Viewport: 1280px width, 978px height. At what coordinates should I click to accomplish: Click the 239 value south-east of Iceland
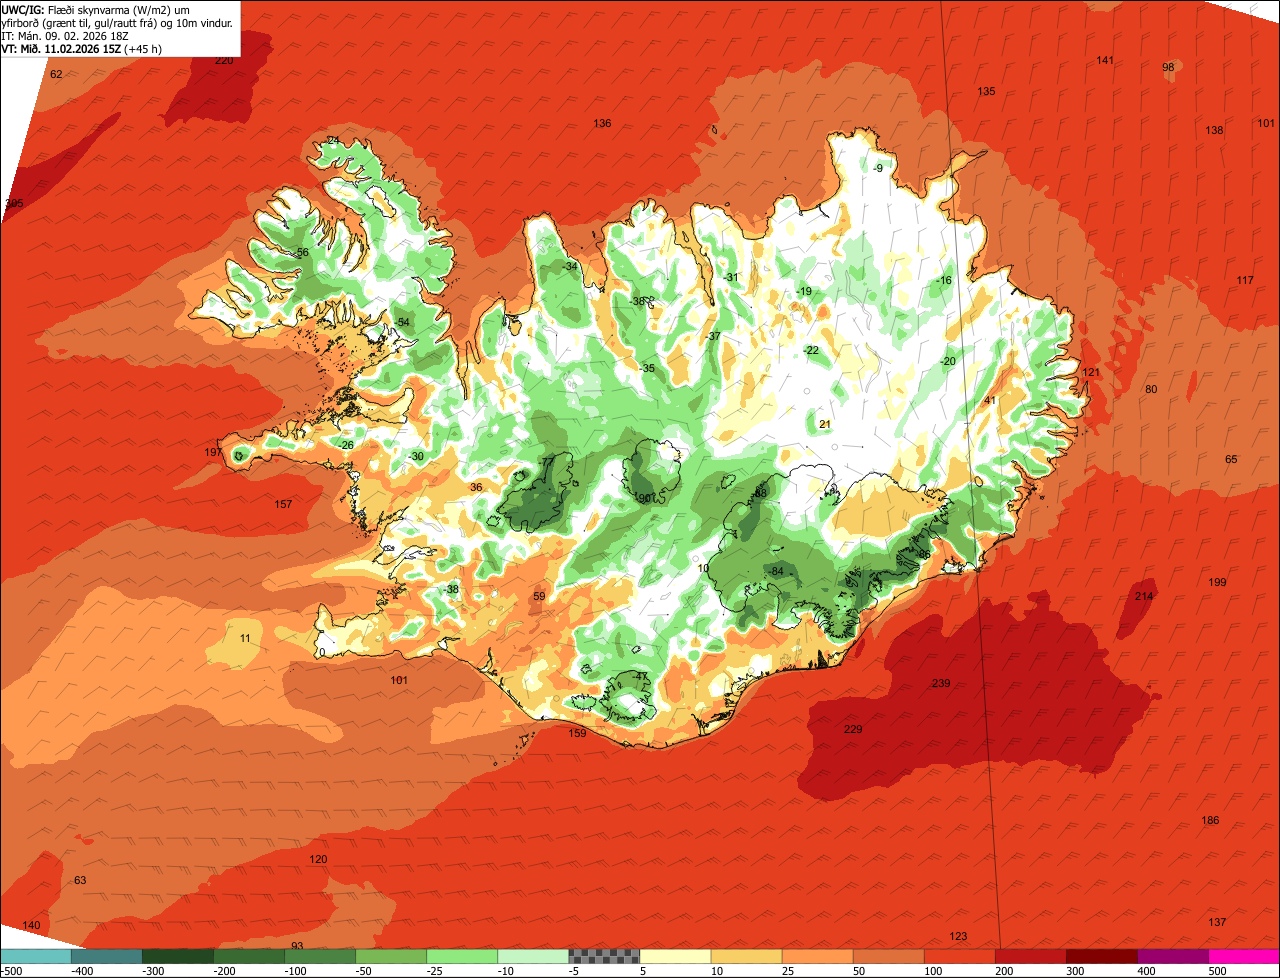(941, 683)
